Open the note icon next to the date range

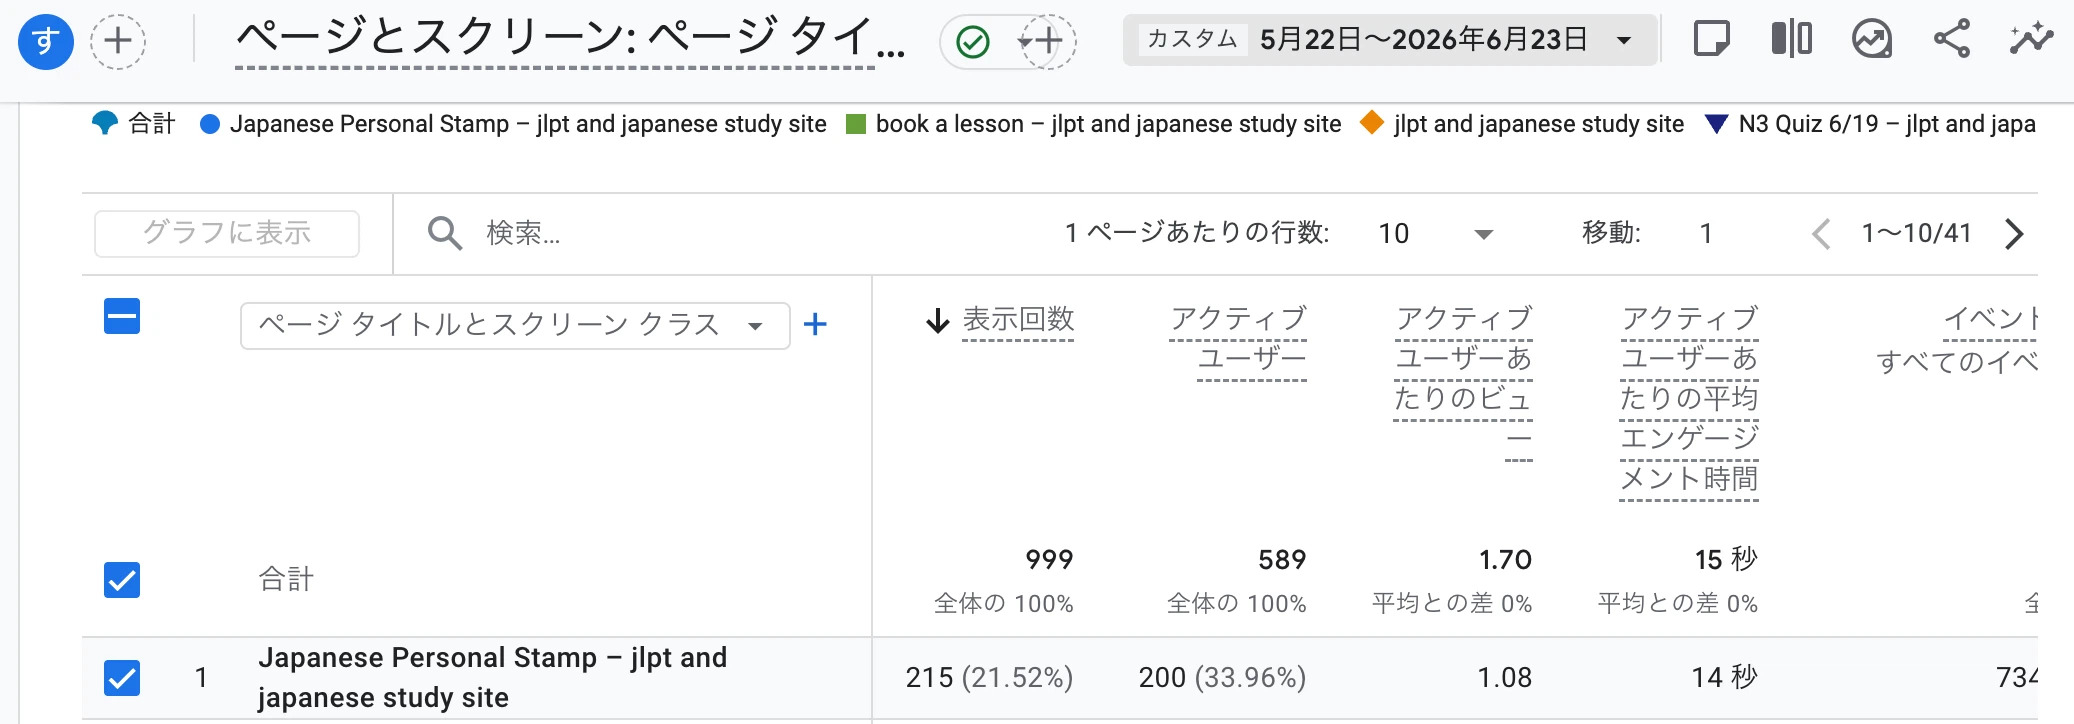click(x=1711, y=40)
